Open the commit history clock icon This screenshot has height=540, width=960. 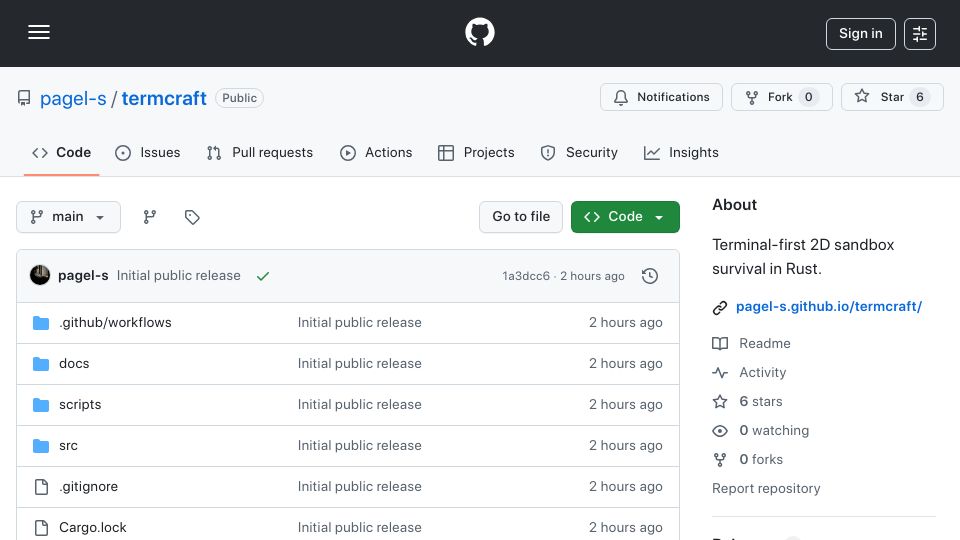[650, 276]
